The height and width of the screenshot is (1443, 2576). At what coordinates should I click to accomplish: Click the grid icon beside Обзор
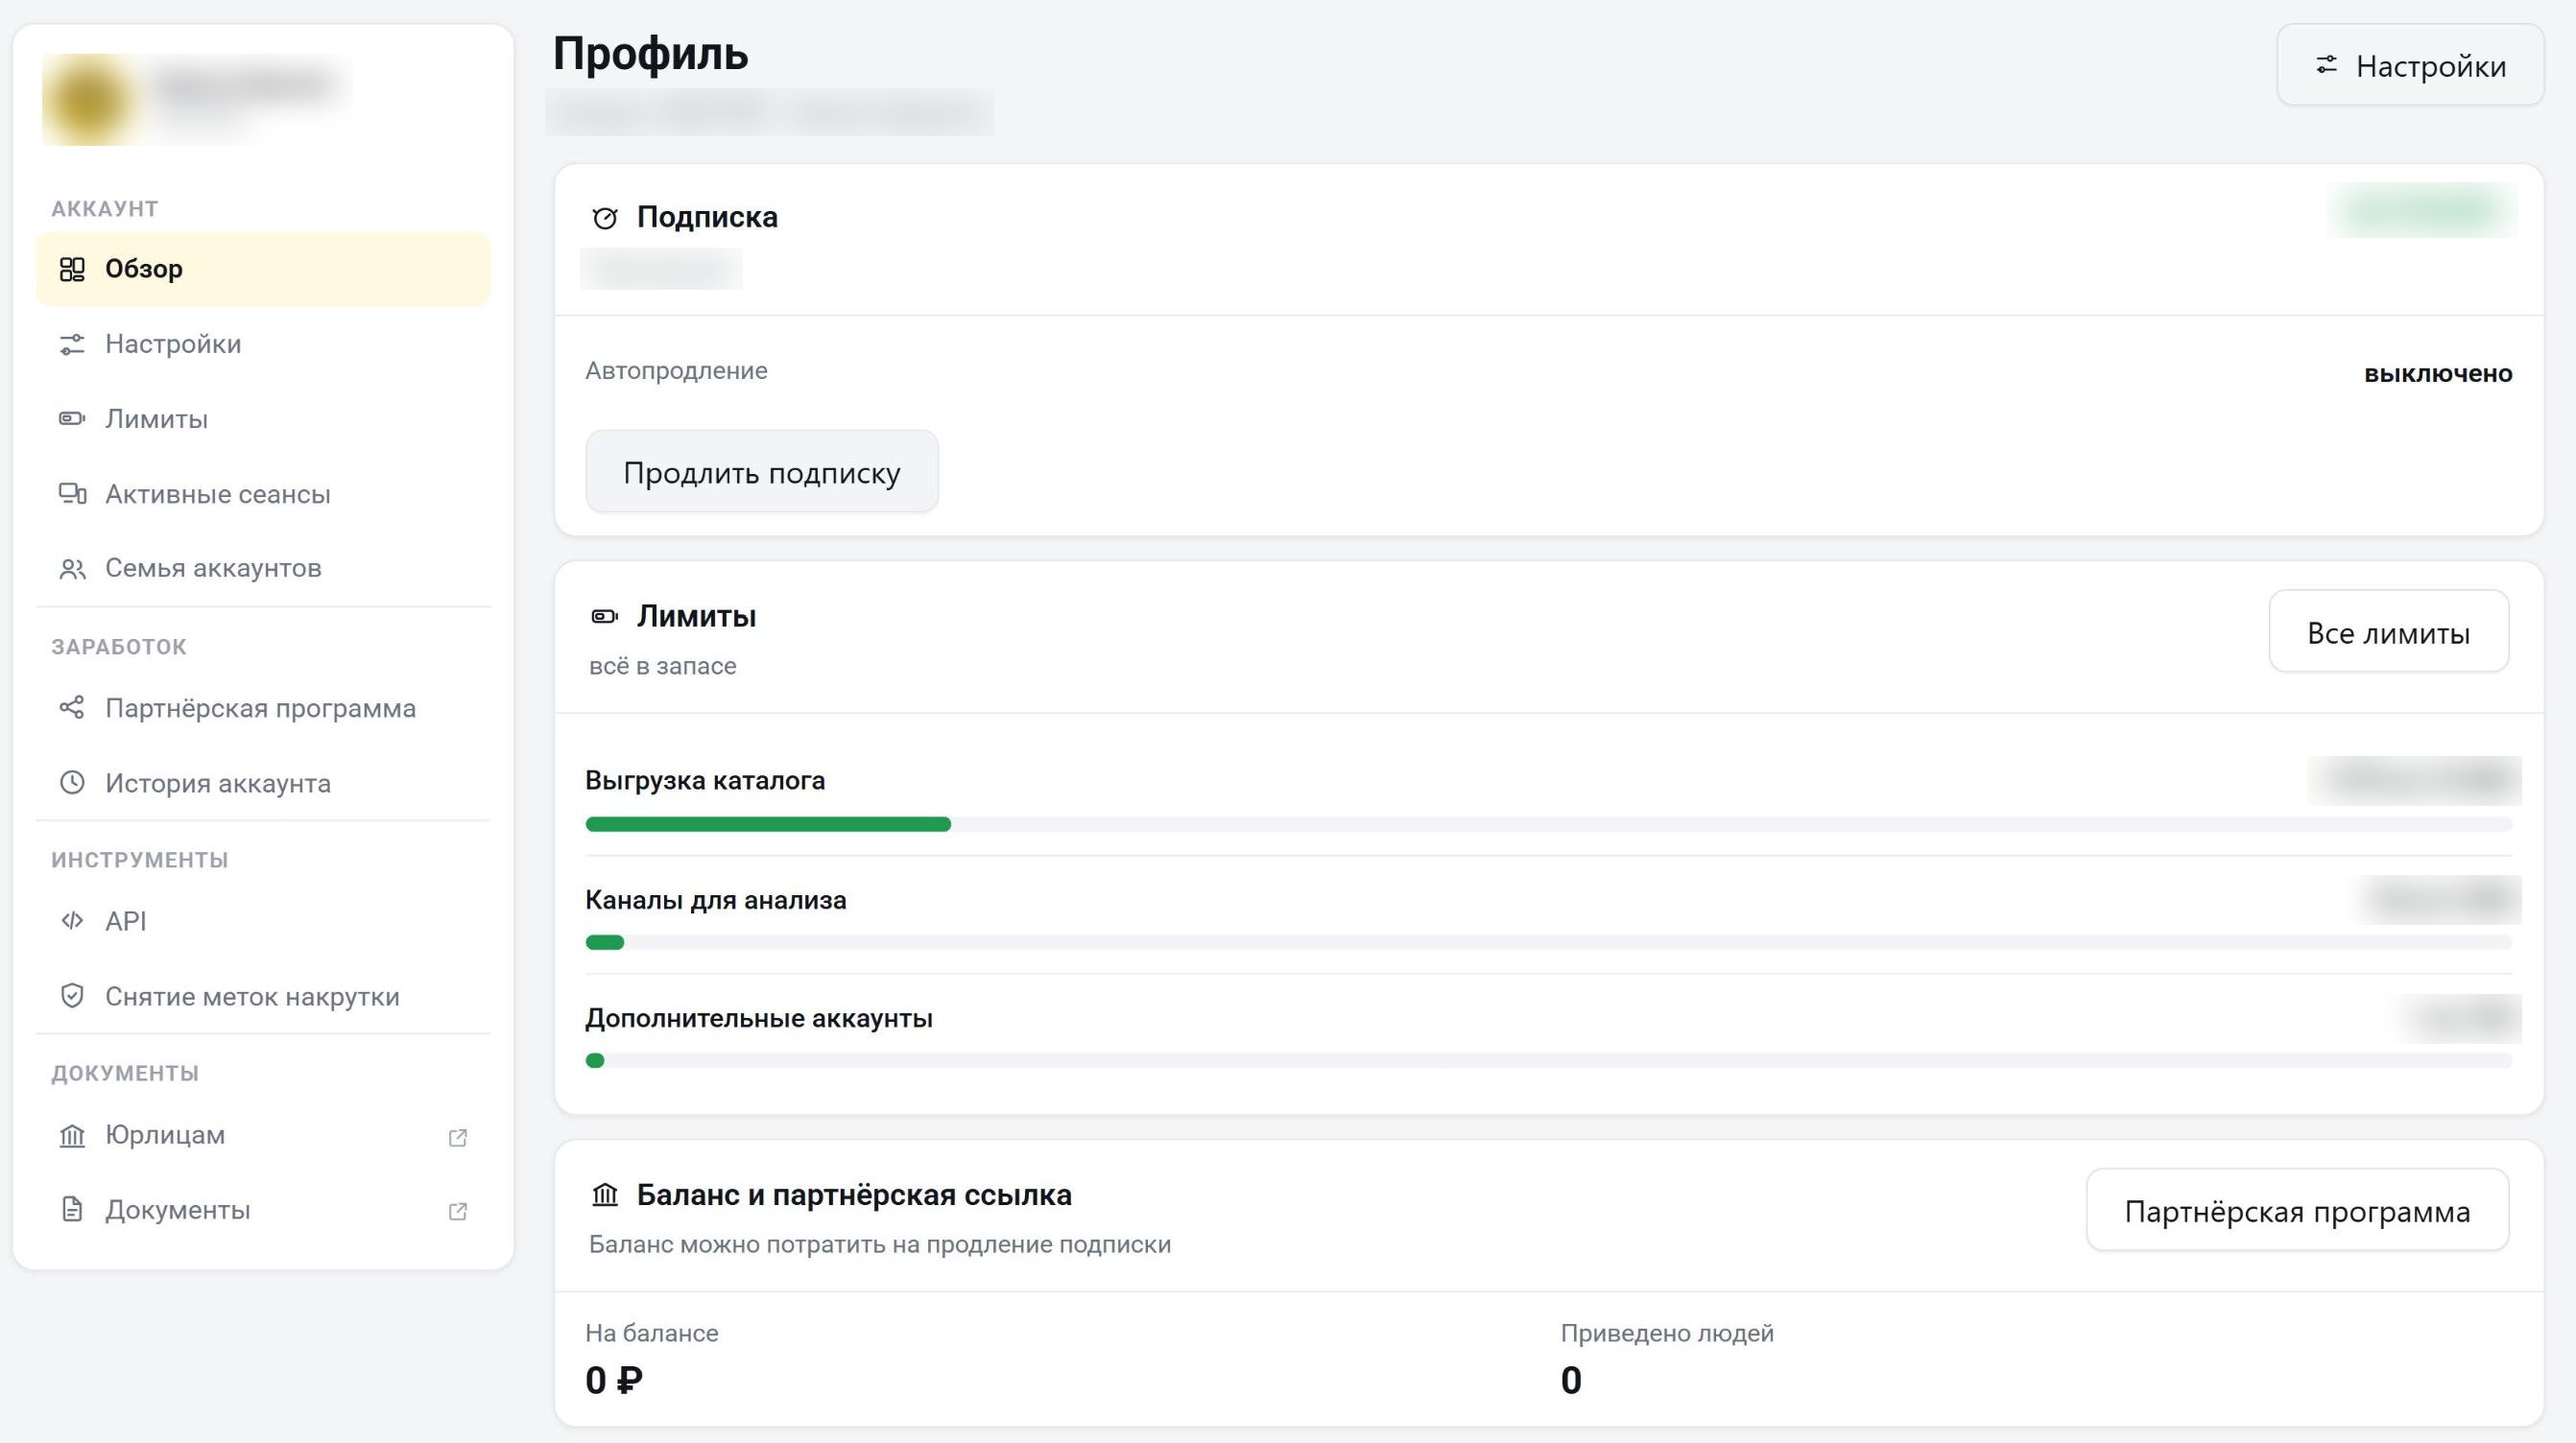[72, 269]
